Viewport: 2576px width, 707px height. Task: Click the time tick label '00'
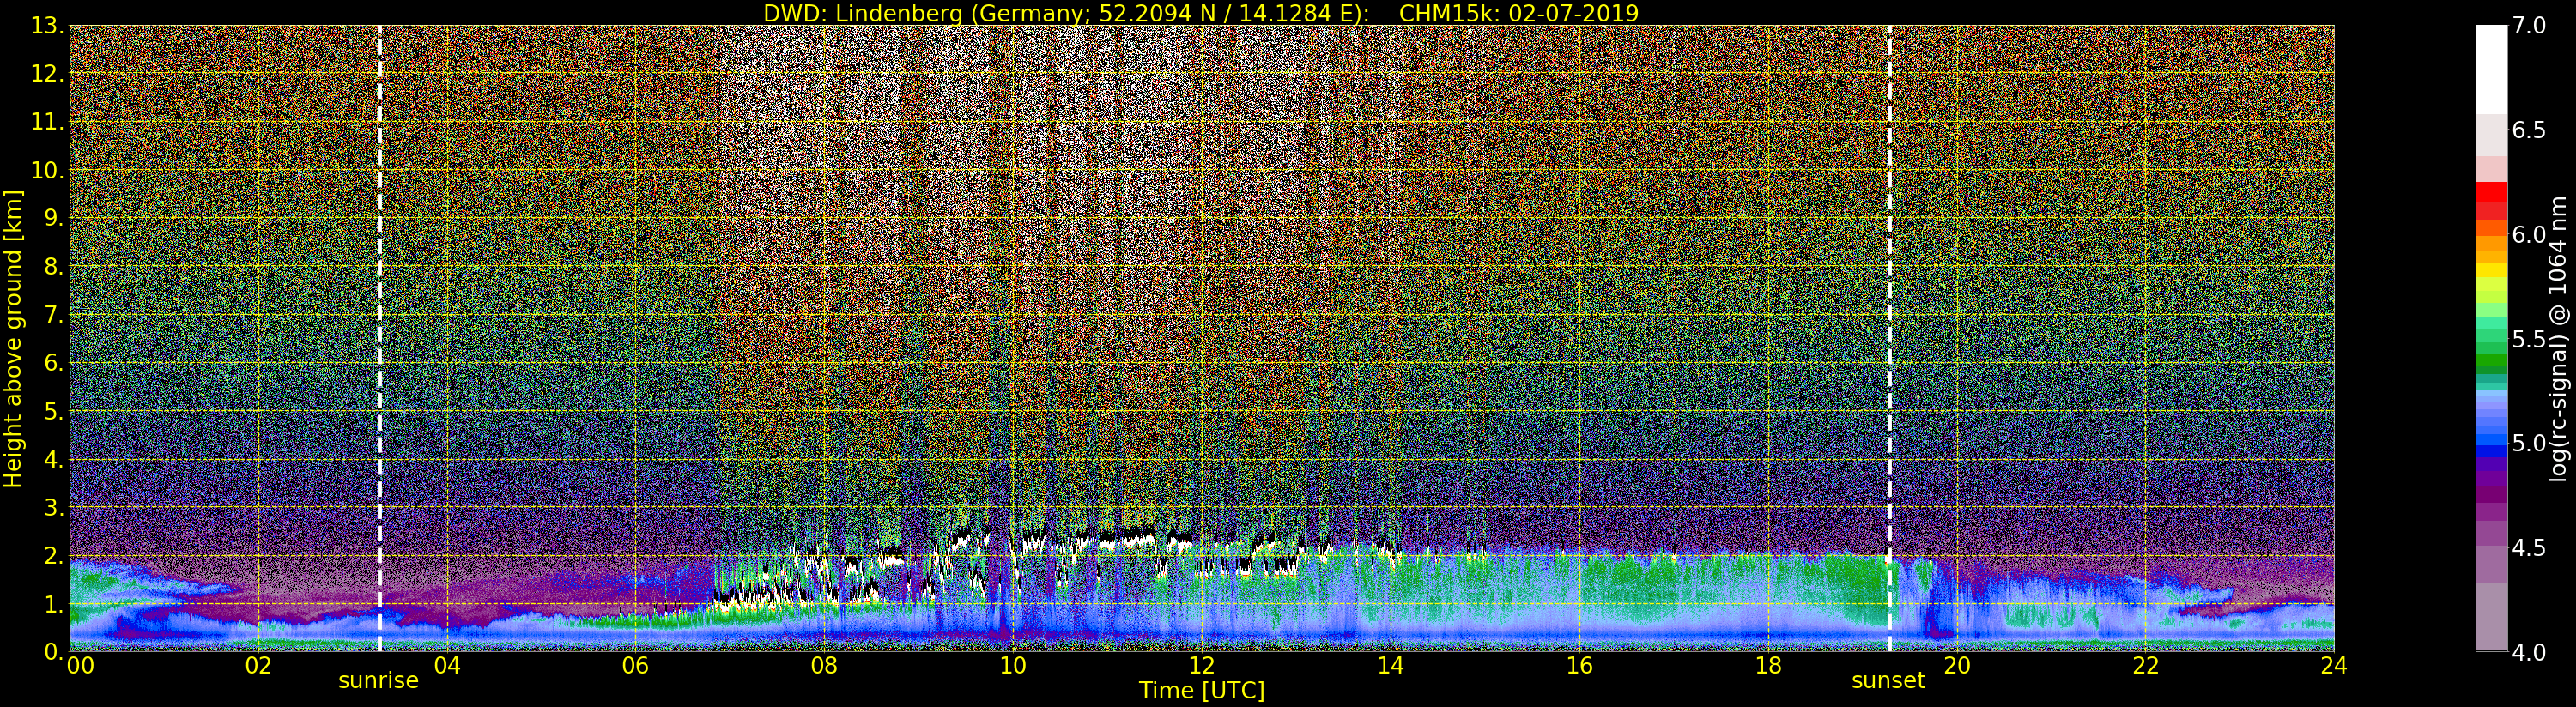tap(80, 666)
